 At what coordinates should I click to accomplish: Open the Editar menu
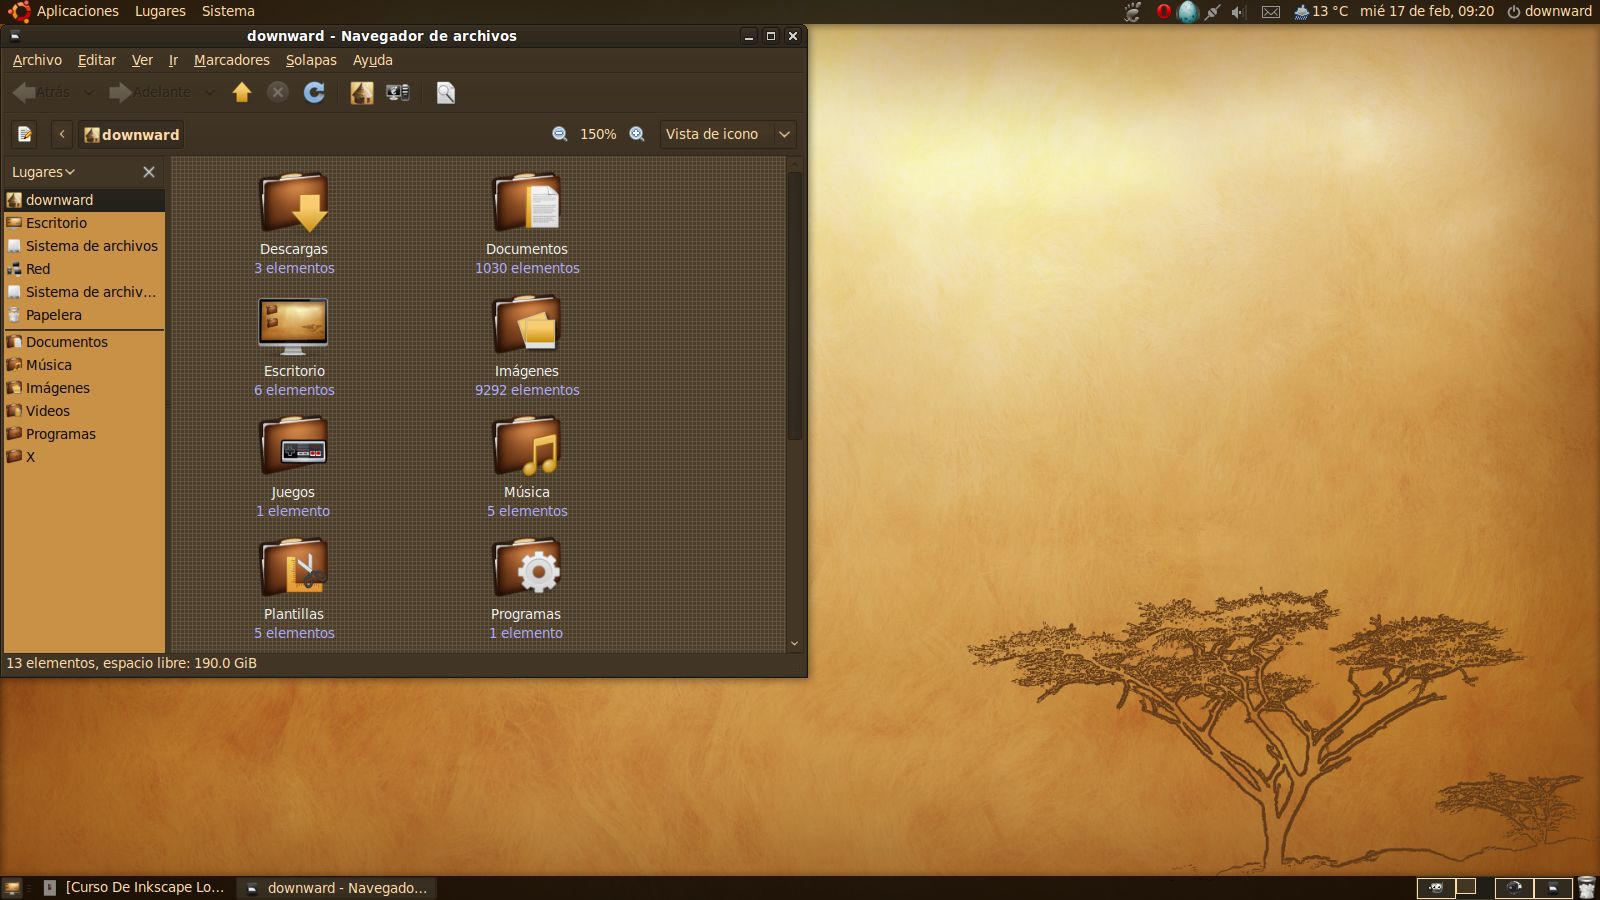click(x=97, y=60)
